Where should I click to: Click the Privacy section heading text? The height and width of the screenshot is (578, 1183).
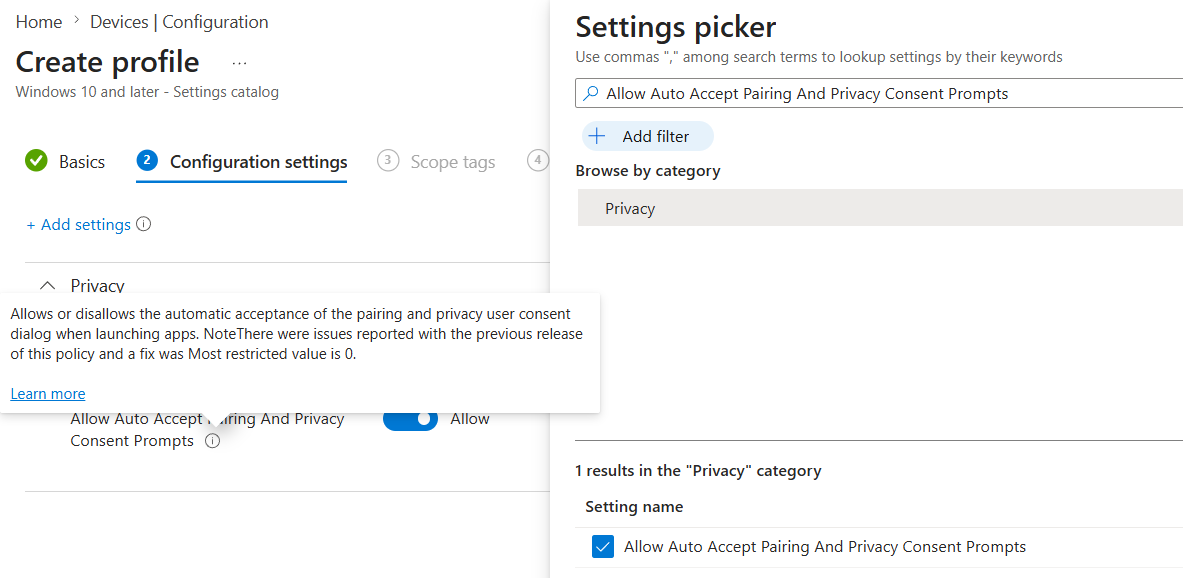(97, 285)
